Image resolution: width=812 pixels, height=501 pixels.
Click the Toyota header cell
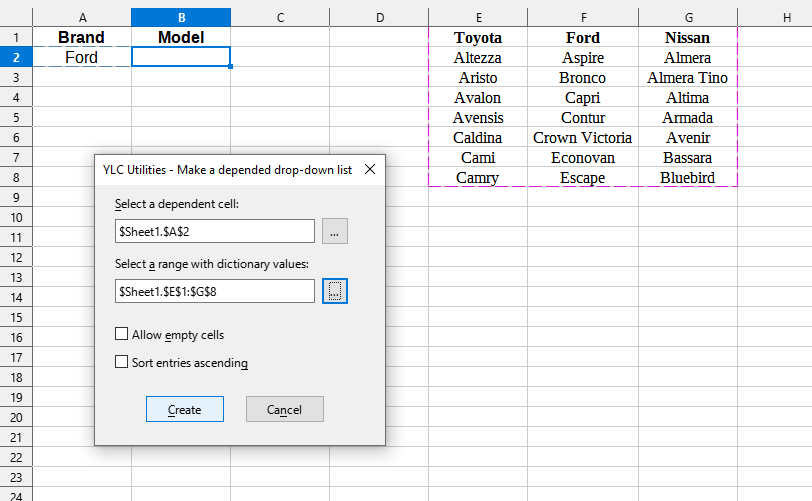pos(478,37)
